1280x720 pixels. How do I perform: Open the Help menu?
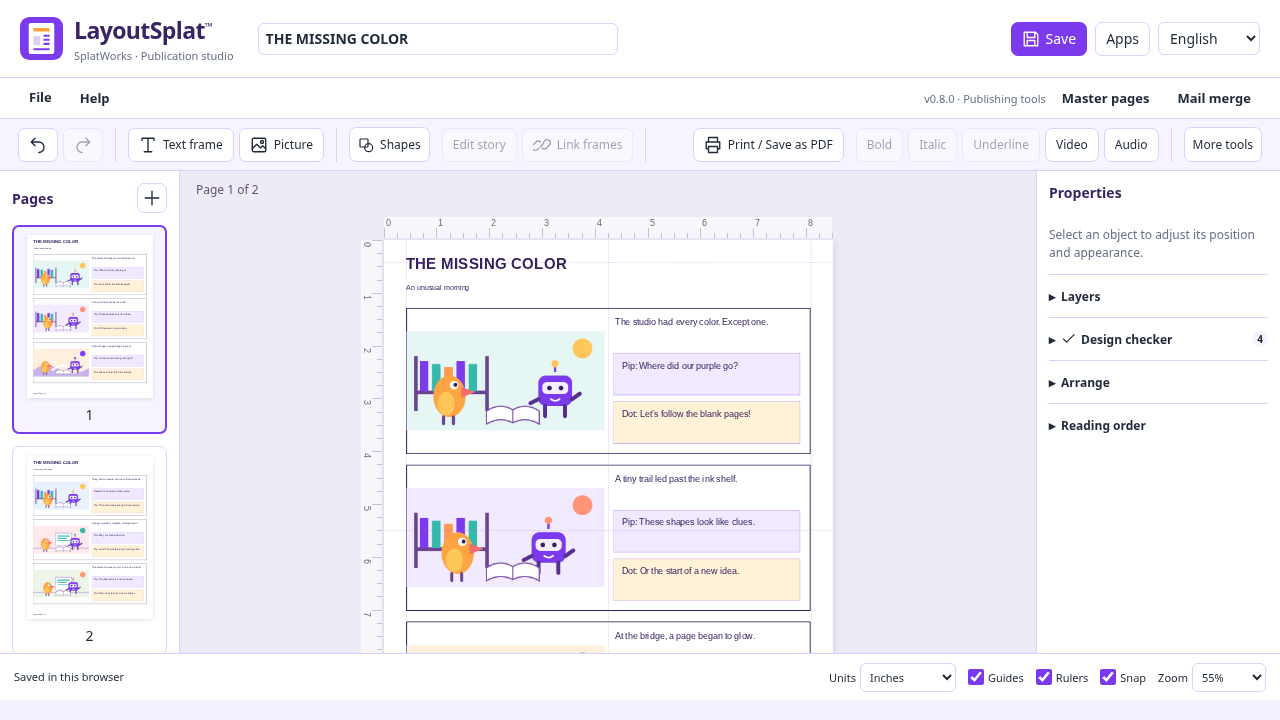tap(95, 98)
